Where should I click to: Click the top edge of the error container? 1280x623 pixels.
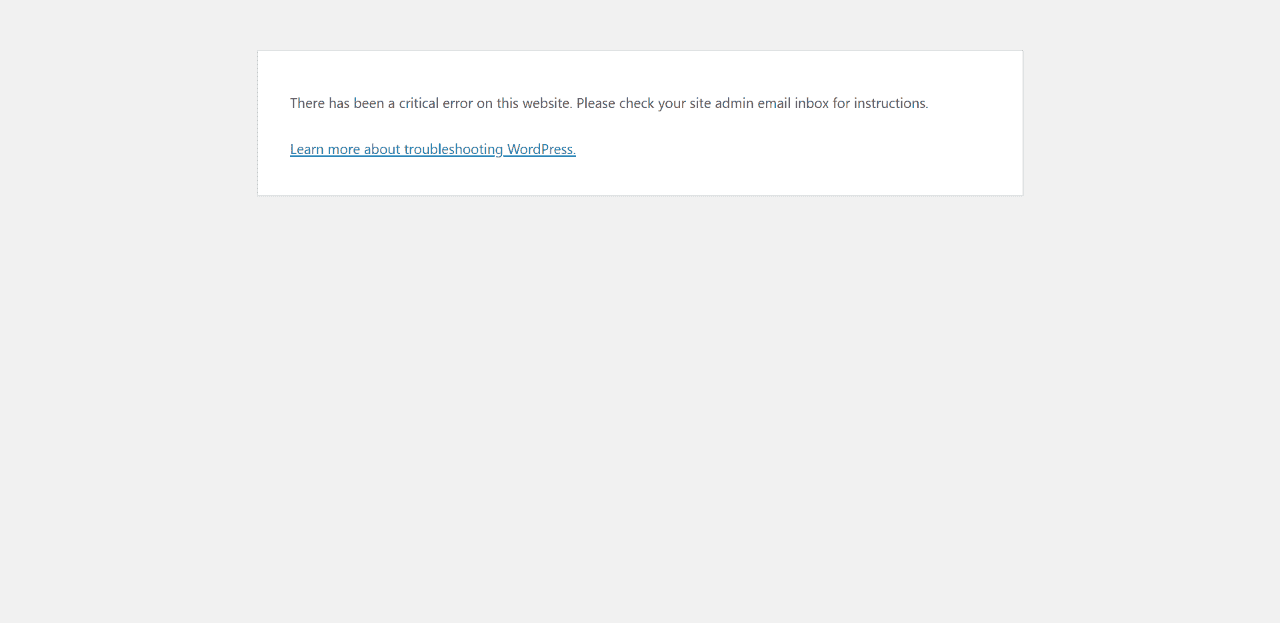coord(640,50)
